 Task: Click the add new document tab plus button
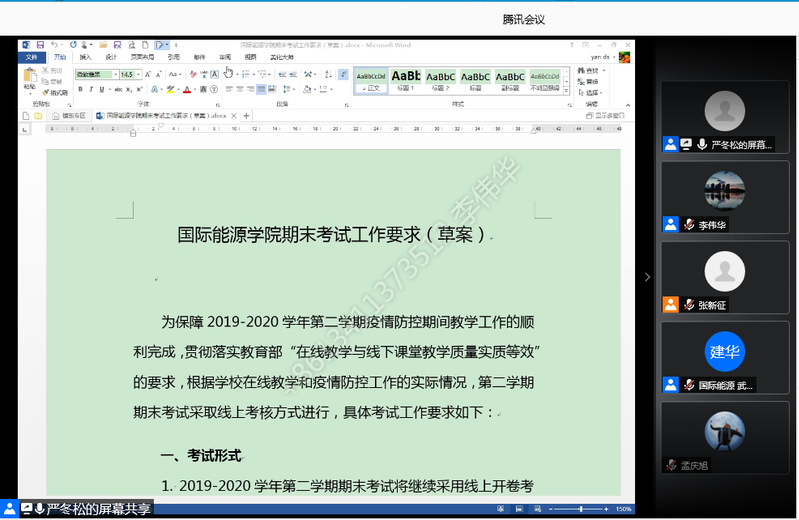[246, 116]
